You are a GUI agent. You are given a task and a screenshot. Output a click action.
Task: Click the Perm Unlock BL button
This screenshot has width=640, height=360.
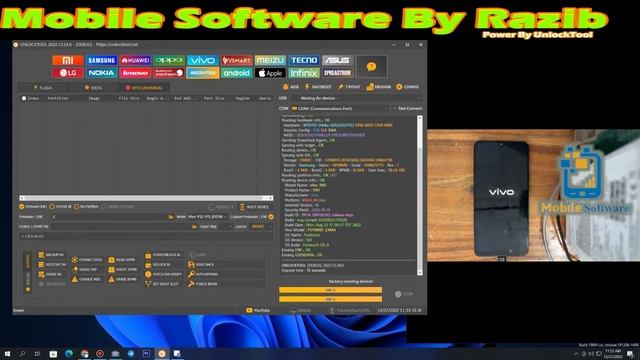[163, 255]
